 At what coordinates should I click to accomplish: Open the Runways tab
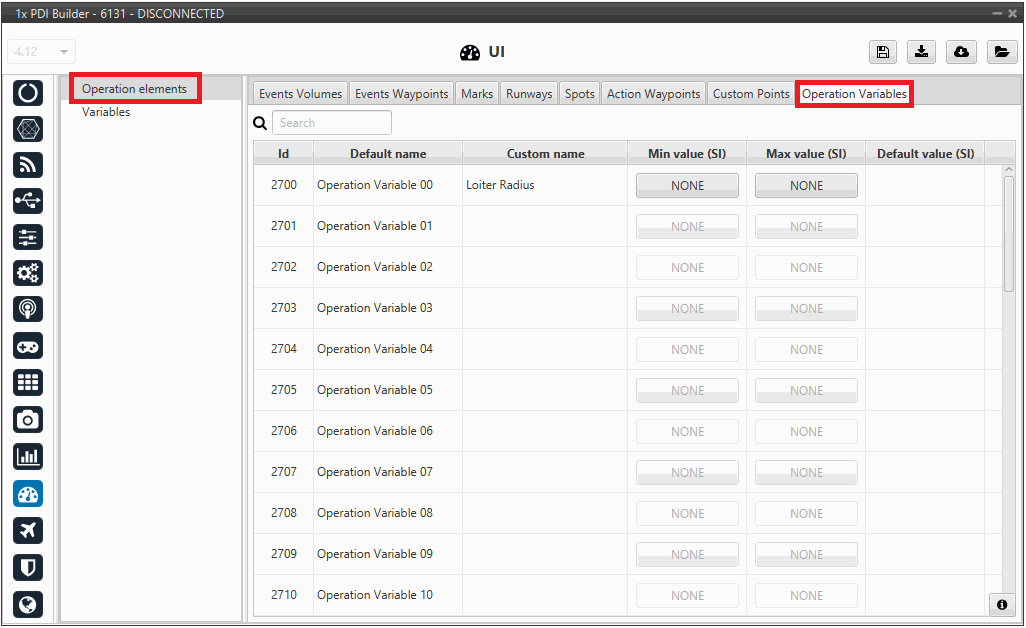click(528, 94)
